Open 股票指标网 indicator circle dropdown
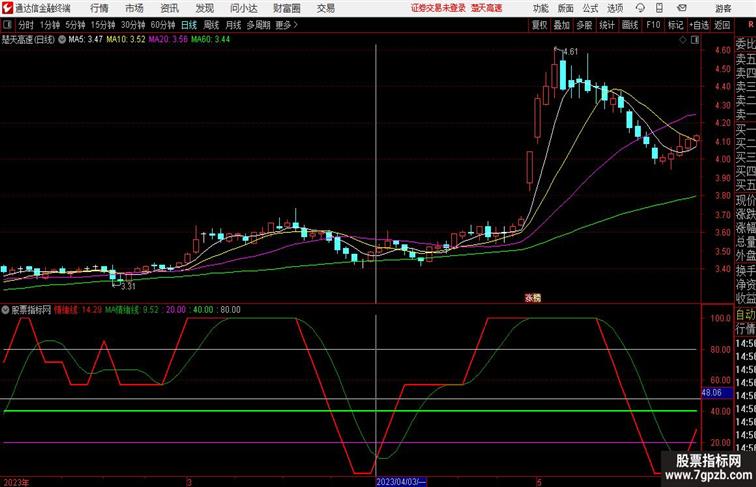Image resolution: width=756 pixels, height=487 pixels. [x=5, y=310]
